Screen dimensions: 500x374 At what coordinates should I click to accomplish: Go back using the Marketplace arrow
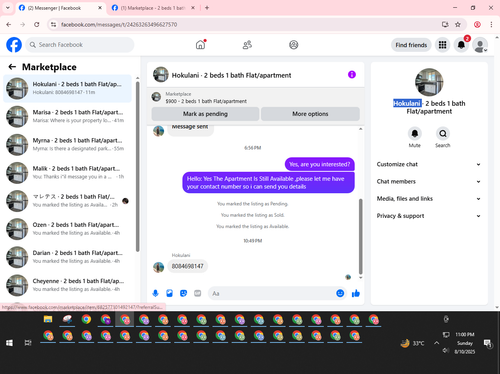[x=12, y=67]
